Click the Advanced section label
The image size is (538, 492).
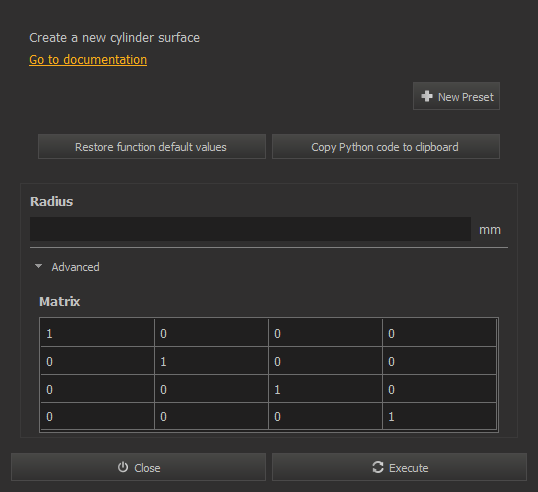click(x=75, y=267)
